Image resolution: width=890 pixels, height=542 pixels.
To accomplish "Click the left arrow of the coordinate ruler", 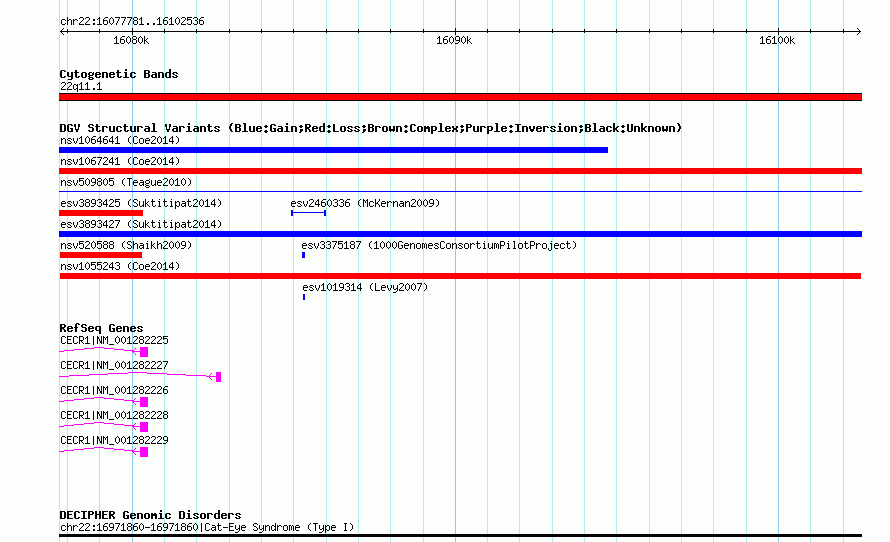I will 62,32.
